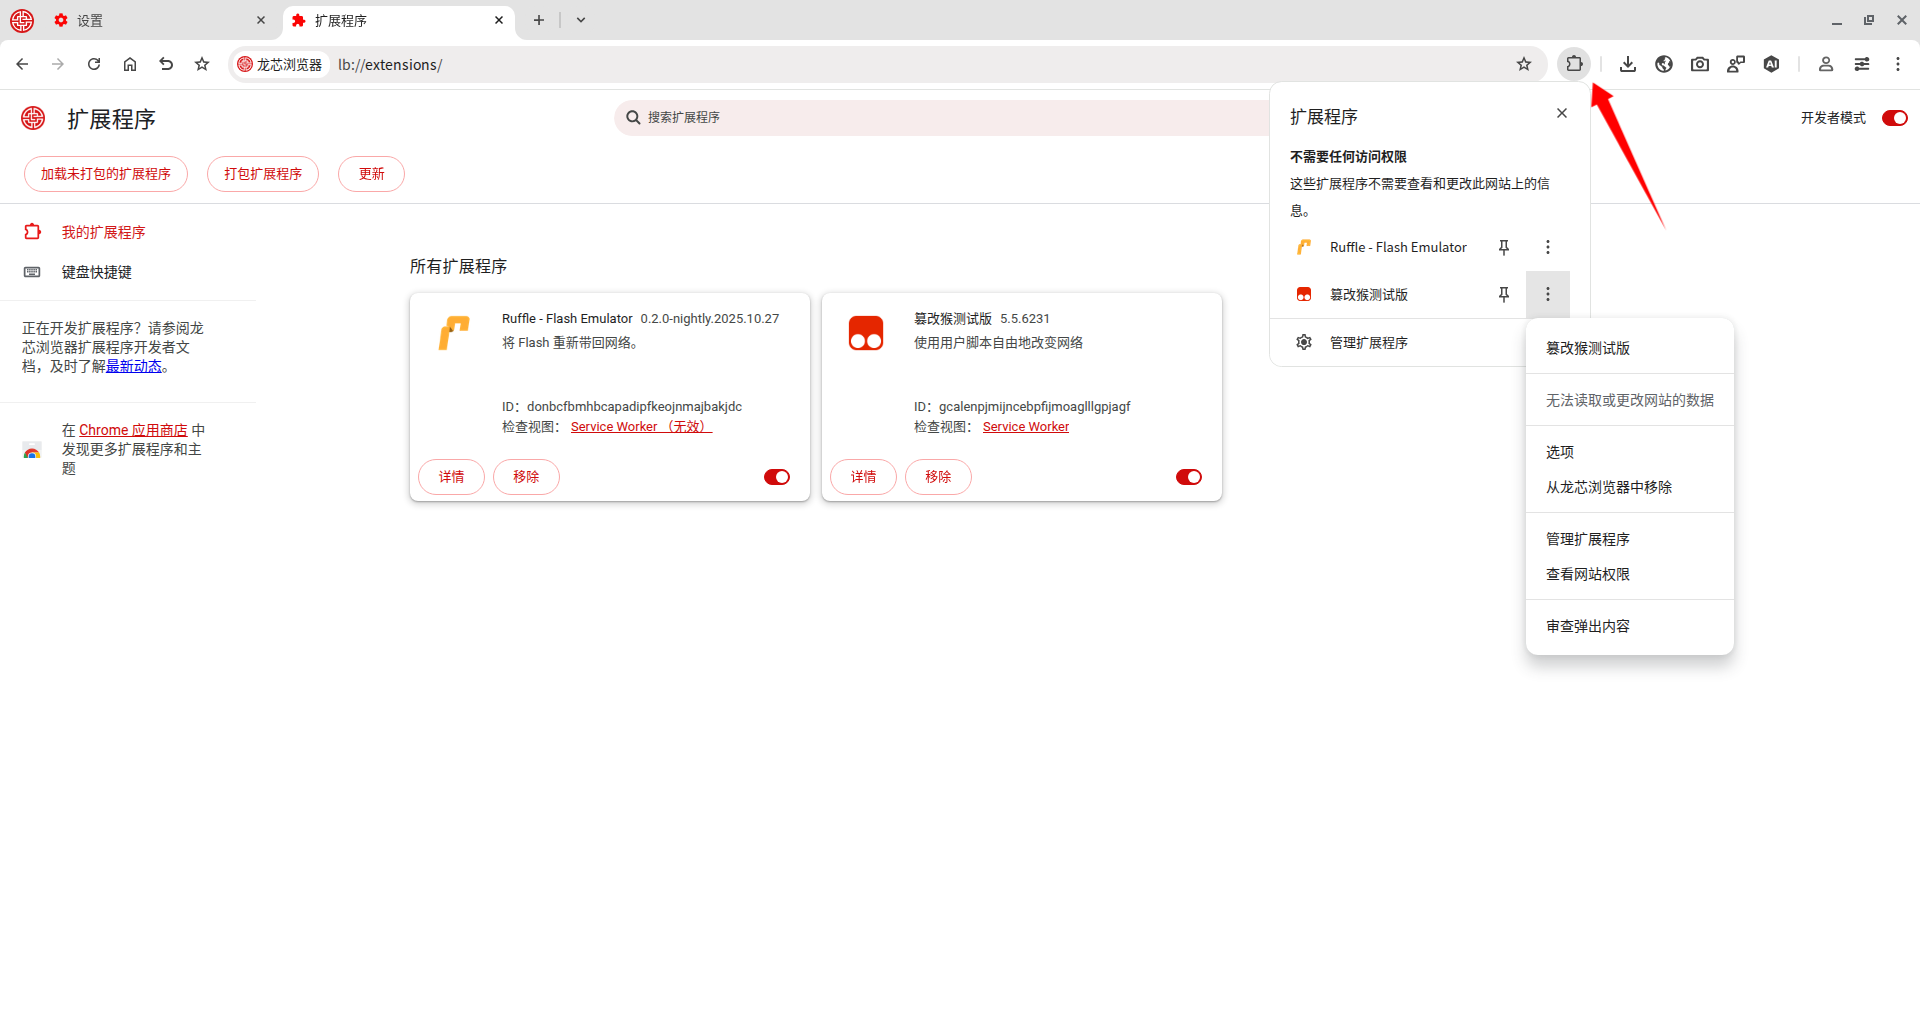Toggle off the Ruffle extension switch
The height and width of the screenshot is (1032, 1920).
click(x=777, y=477)
